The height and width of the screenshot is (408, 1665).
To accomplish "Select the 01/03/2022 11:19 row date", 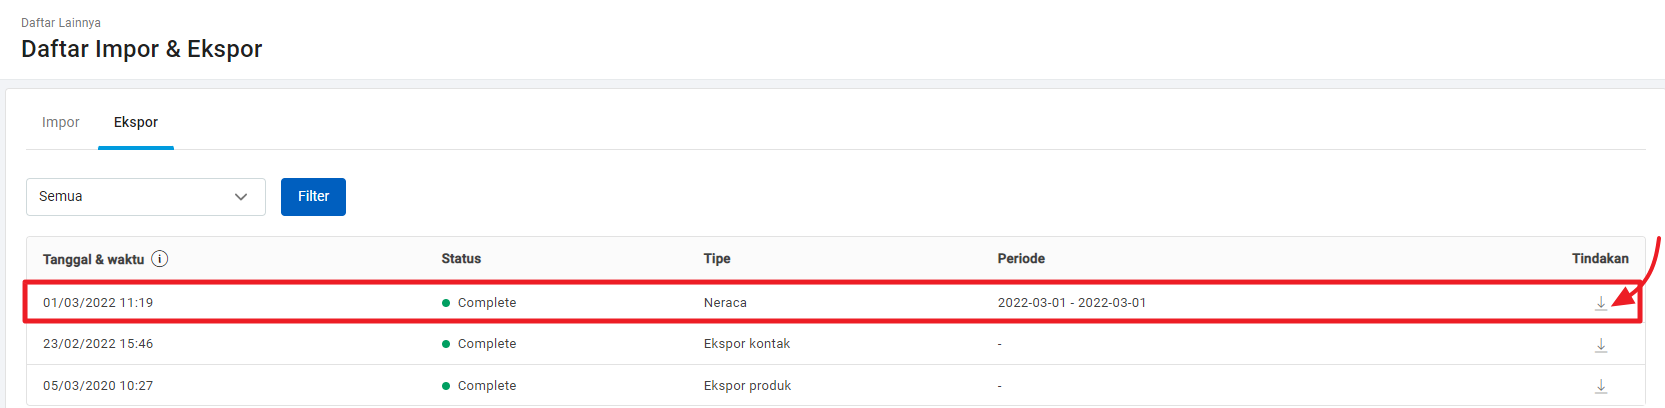I will tap(98, 303).
